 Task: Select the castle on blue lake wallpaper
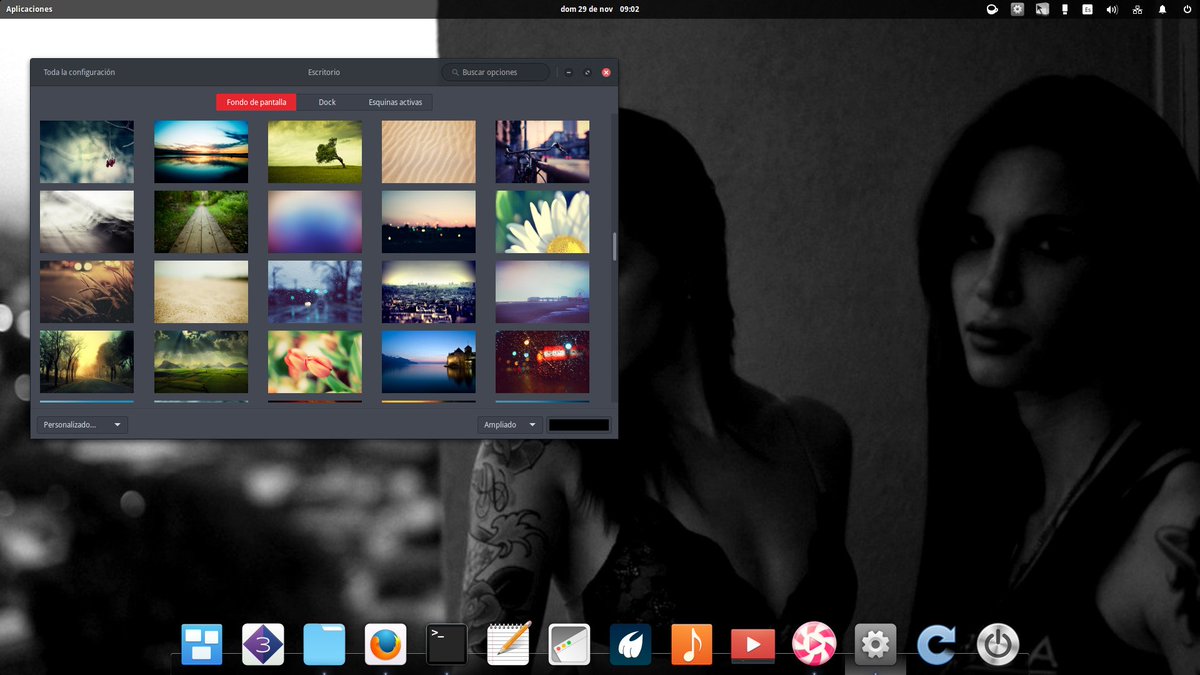[429, 362]
